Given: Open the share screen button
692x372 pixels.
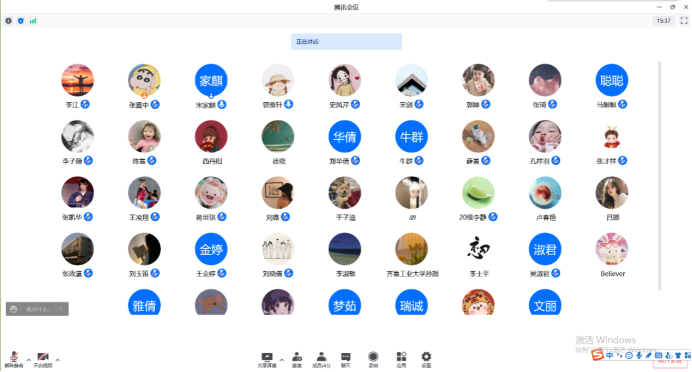Looking at the screenshot, I should pos(267,360).
